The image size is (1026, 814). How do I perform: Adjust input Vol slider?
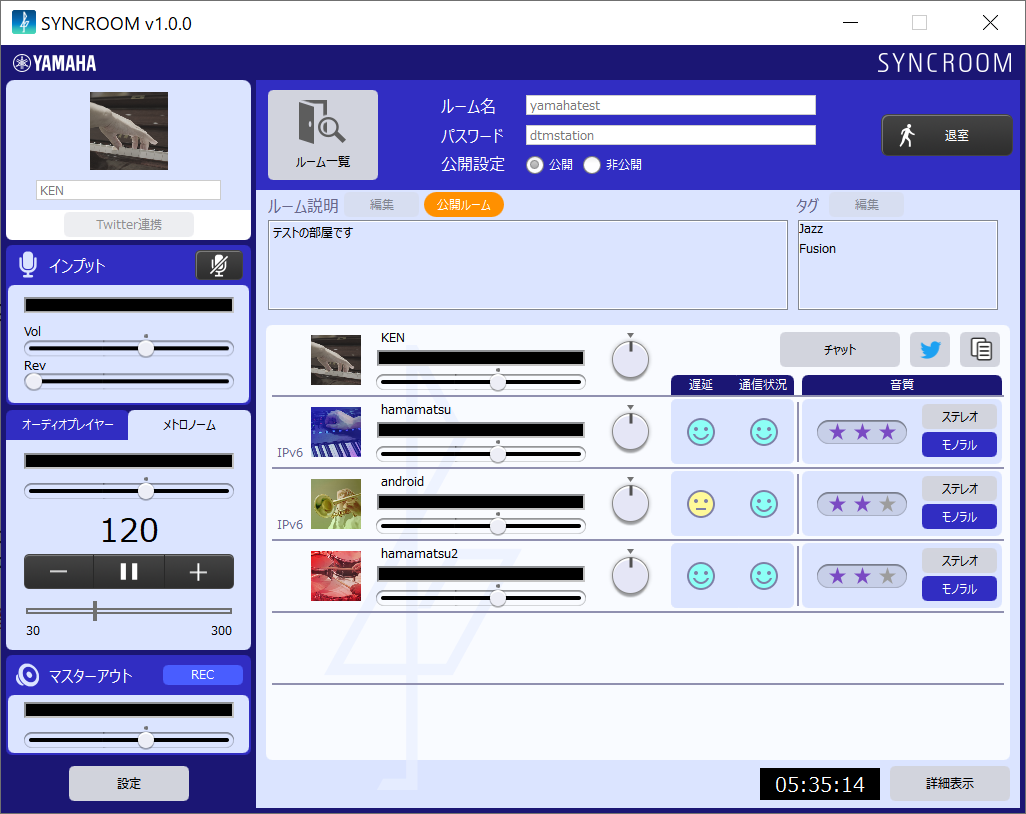click(129, 348)
